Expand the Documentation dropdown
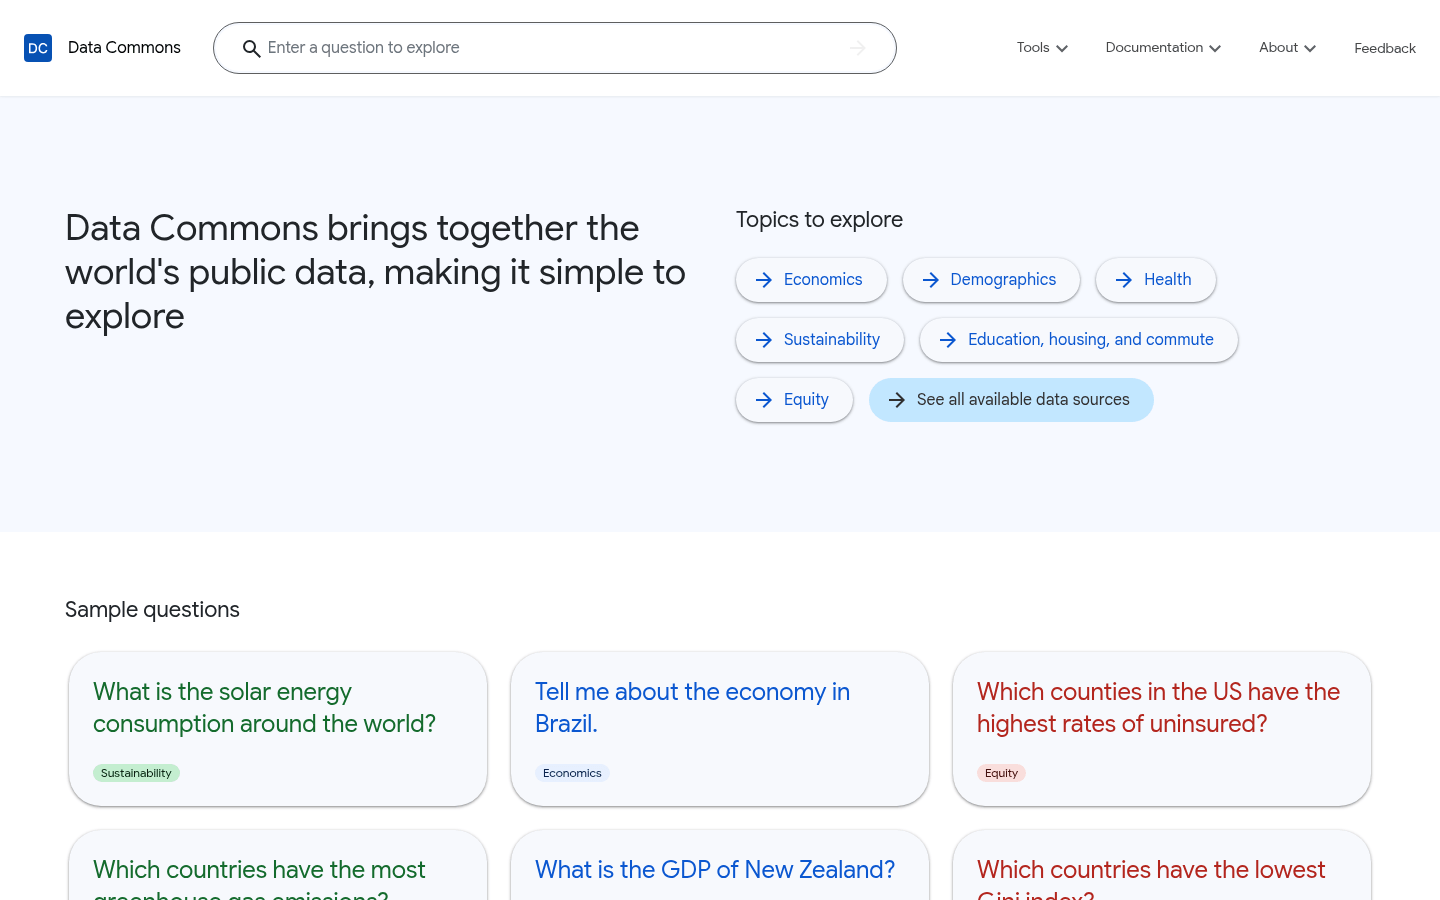Viewport: 1440px width, 900px height. point(1162,47)
